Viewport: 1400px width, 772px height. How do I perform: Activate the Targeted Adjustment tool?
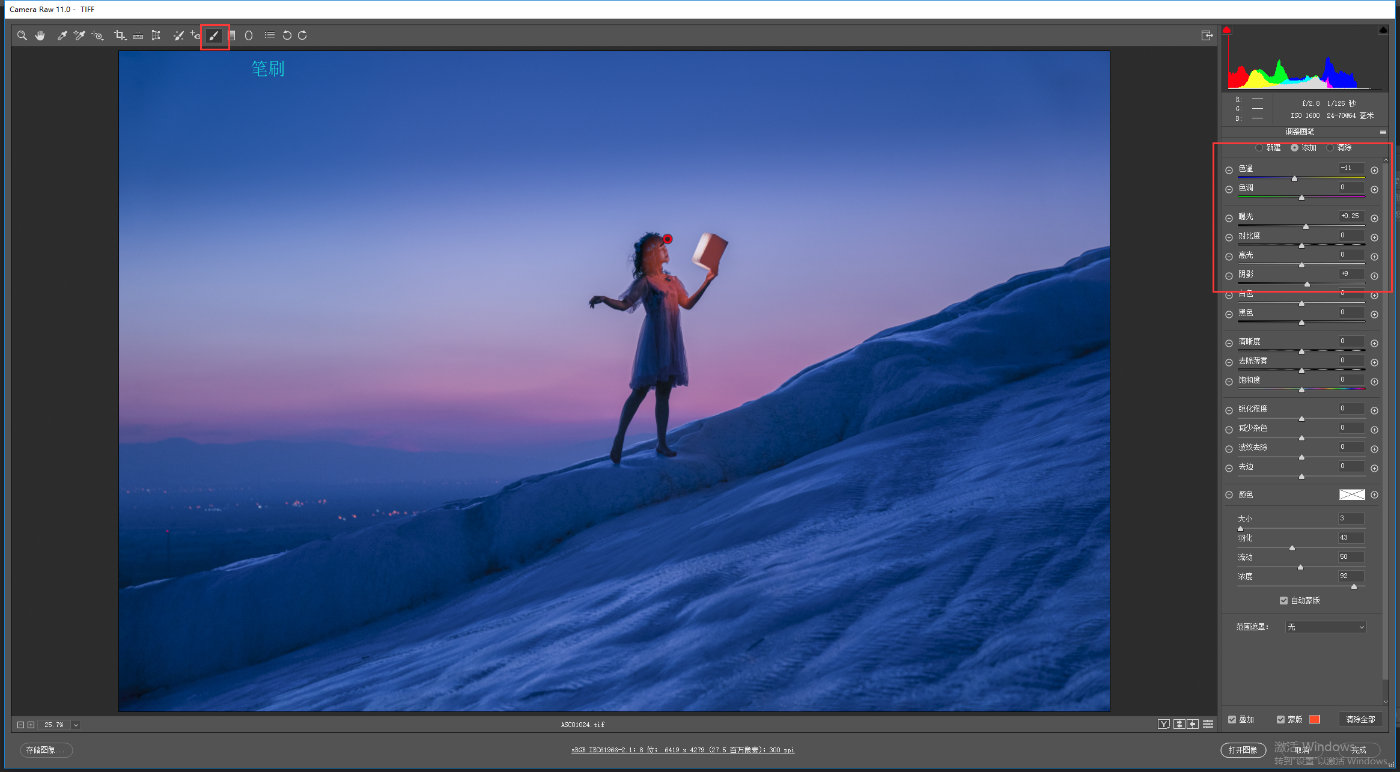pos(98,36)
